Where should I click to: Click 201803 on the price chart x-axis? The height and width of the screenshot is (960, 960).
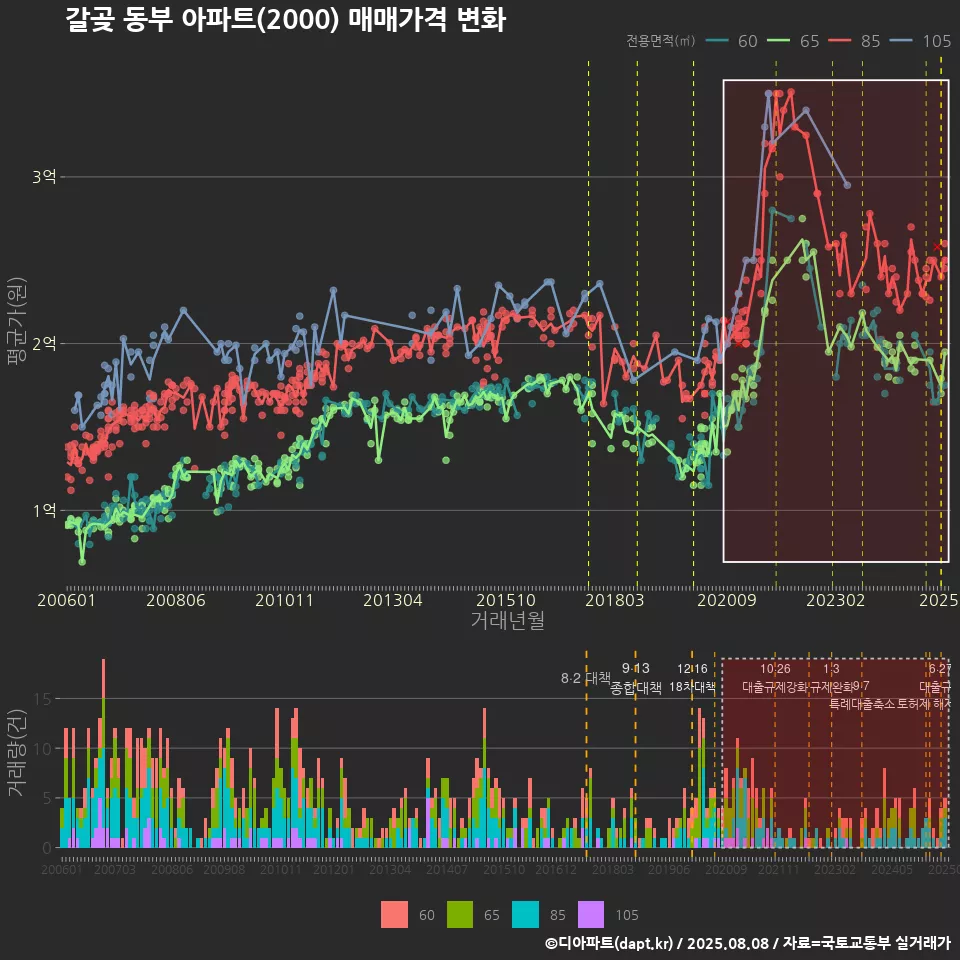[615, 600]
